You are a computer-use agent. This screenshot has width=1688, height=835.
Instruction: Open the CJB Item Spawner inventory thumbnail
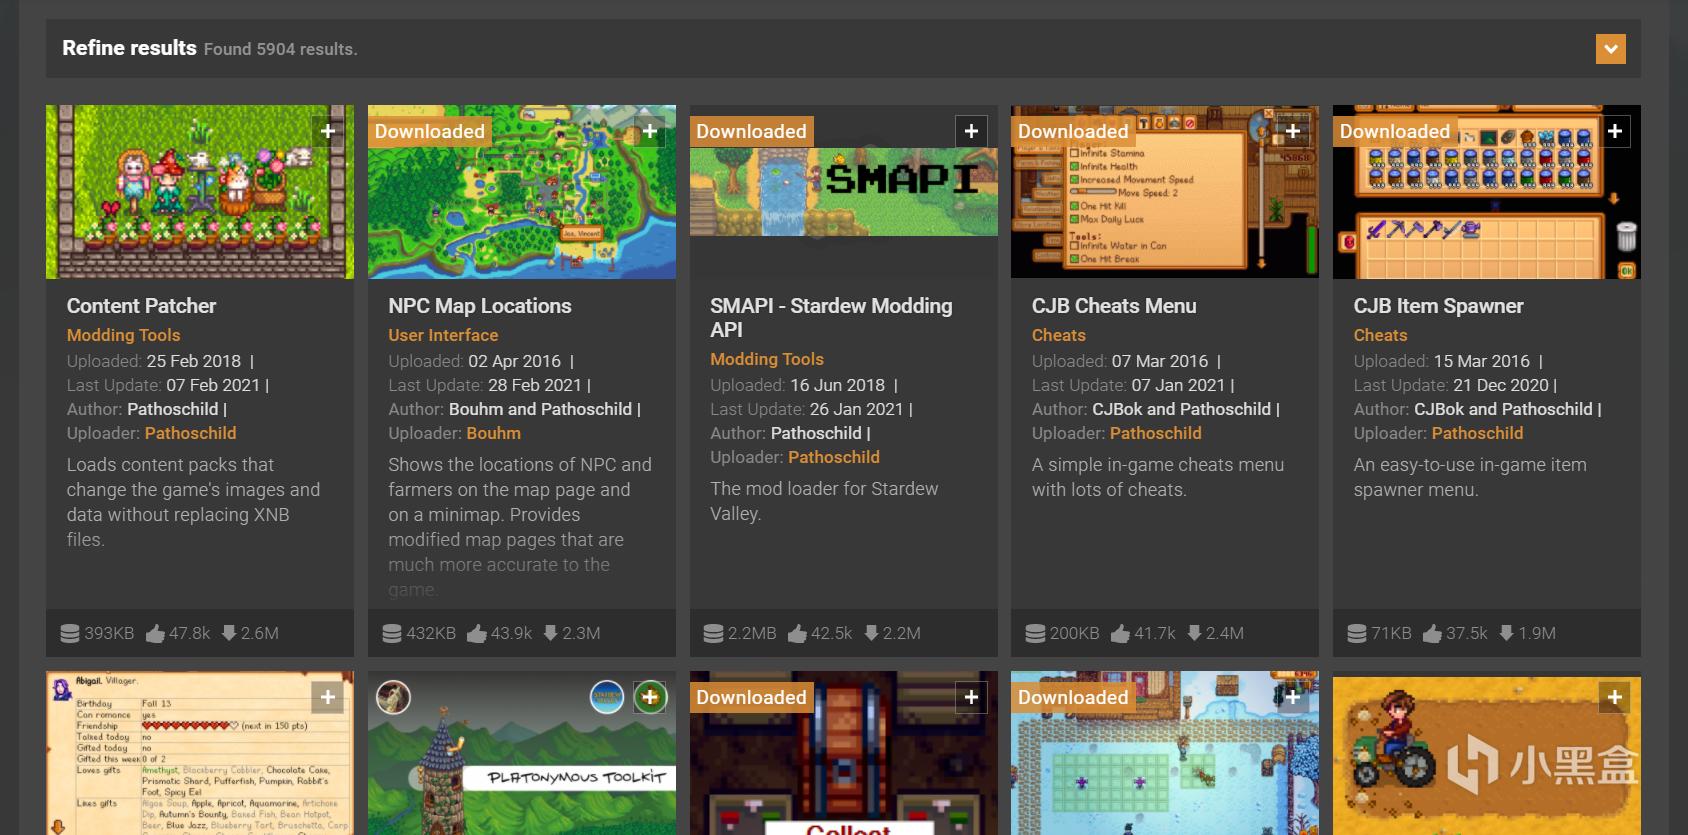(x=1487, y=192)
